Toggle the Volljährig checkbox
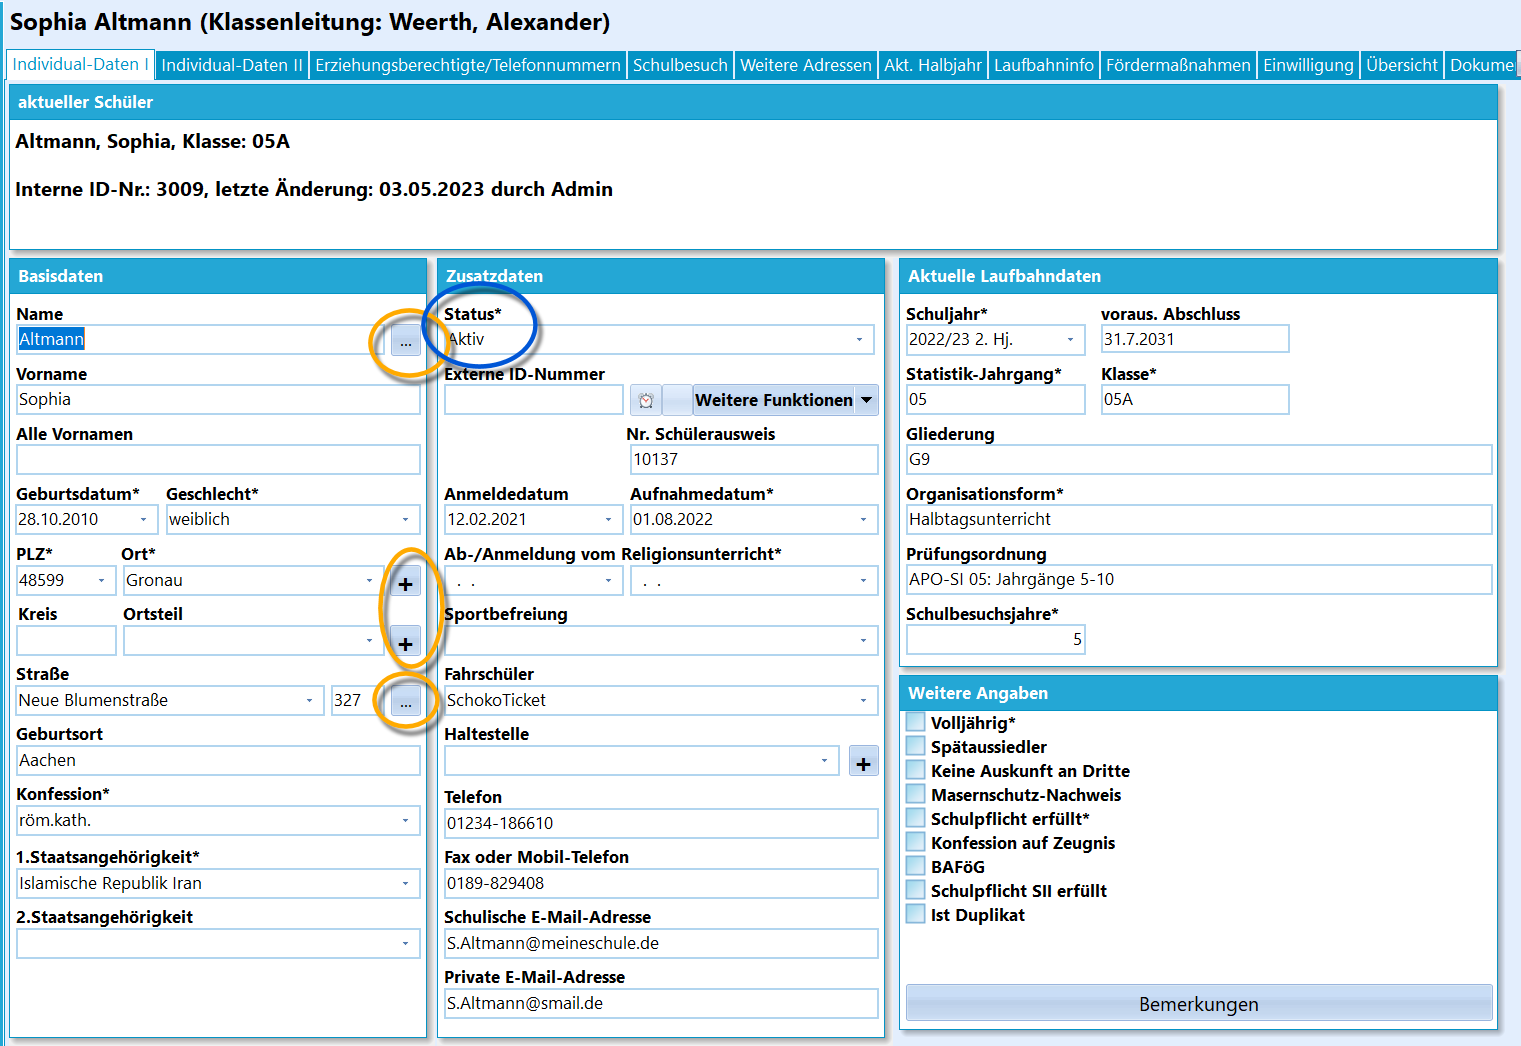The height and width of the screenshot is (1046, 1521). pyautogui.click(x=915, y=722)
